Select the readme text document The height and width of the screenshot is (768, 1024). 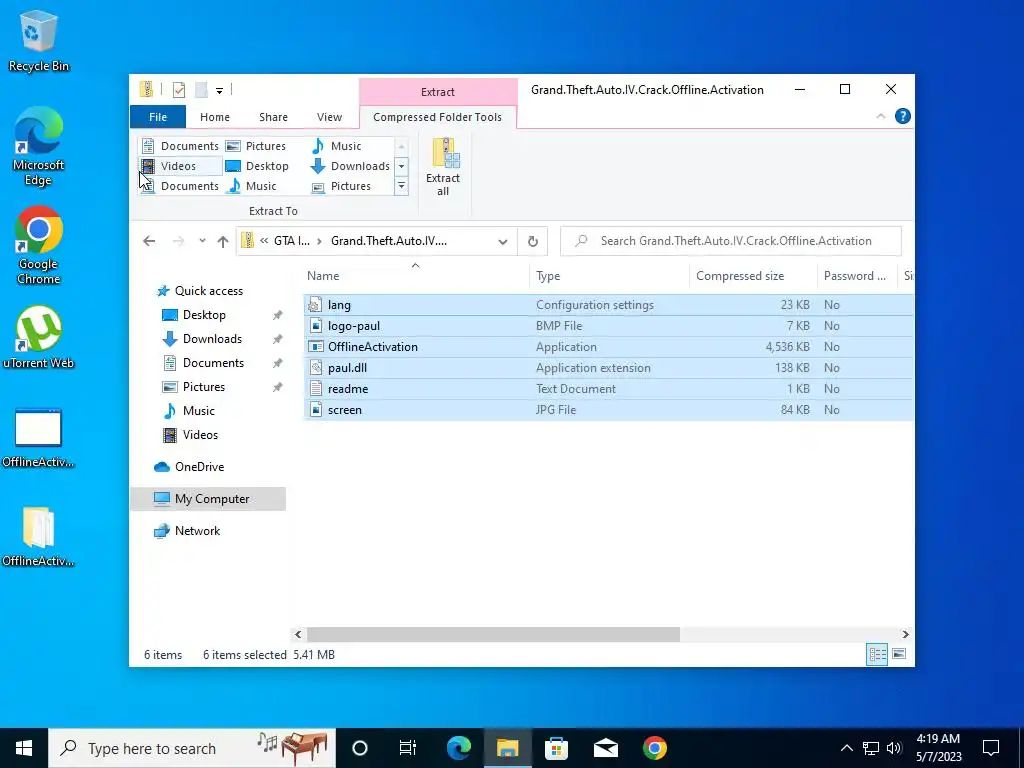609,389
